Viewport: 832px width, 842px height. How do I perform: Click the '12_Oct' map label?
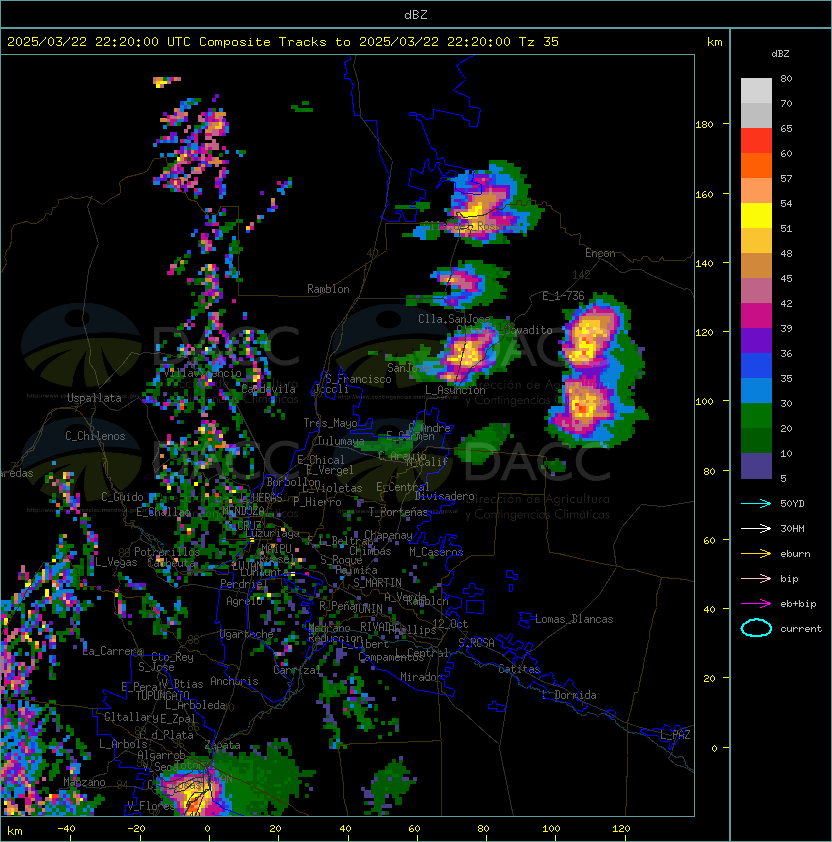point(450,624)
